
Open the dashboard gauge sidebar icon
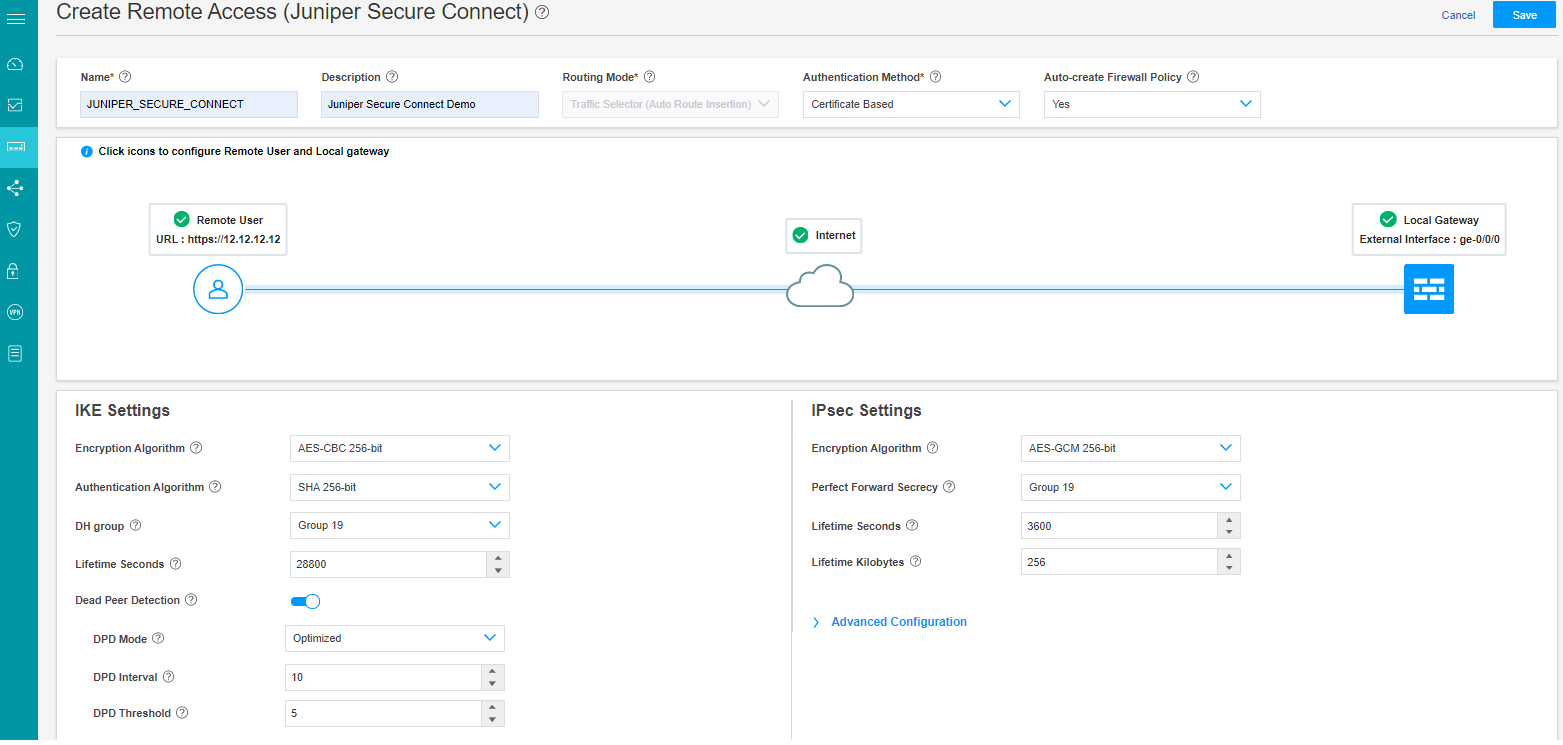coord(15,65)
